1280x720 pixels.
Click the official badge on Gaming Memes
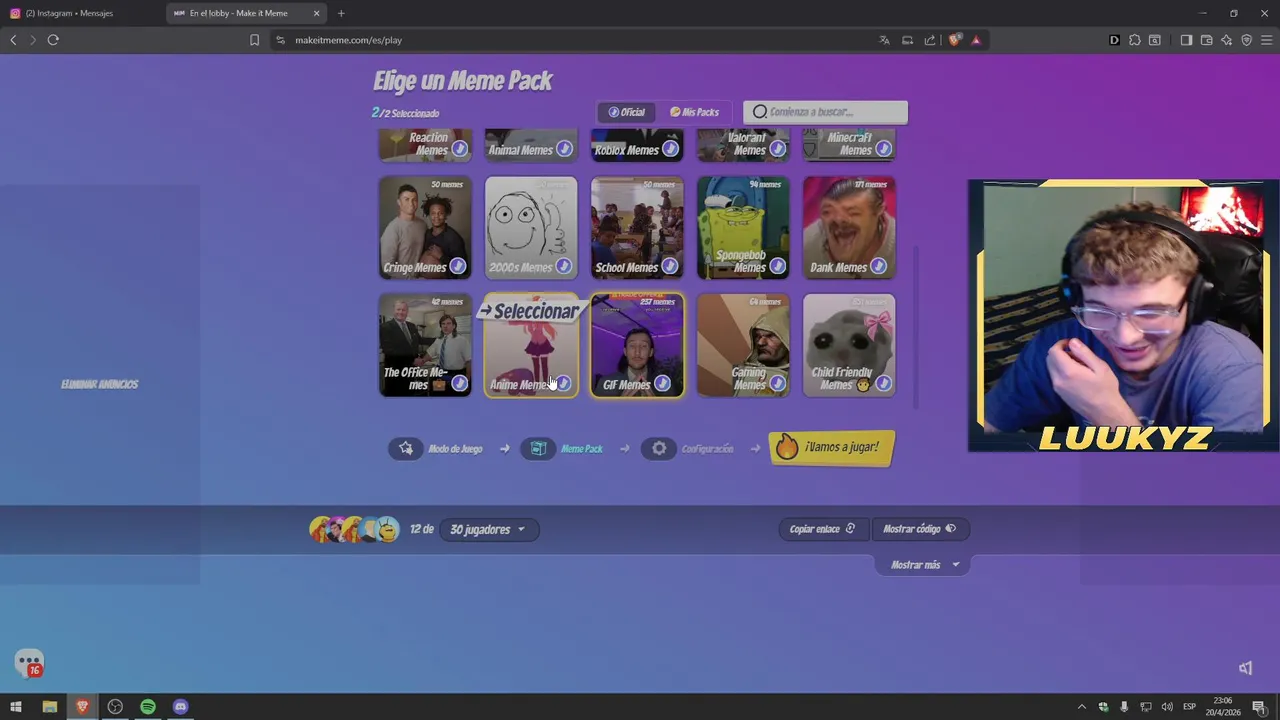tap(777, 383)
